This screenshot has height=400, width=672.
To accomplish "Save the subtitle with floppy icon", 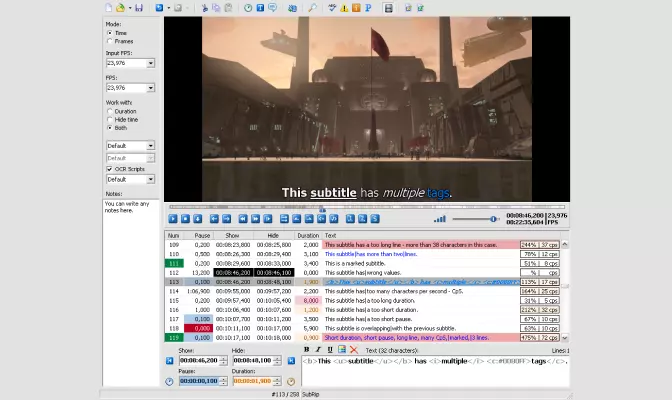I will (139, 8).
